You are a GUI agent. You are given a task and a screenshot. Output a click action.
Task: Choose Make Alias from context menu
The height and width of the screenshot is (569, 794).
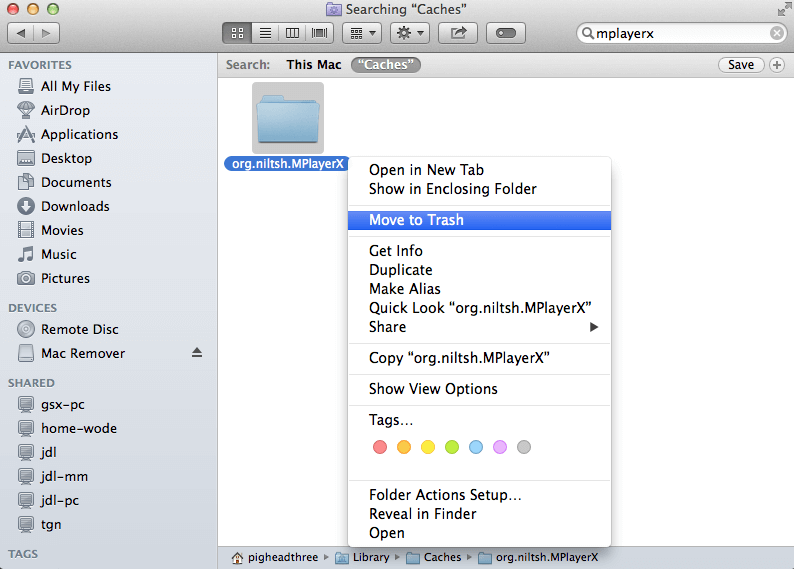(x=479, y=289)
